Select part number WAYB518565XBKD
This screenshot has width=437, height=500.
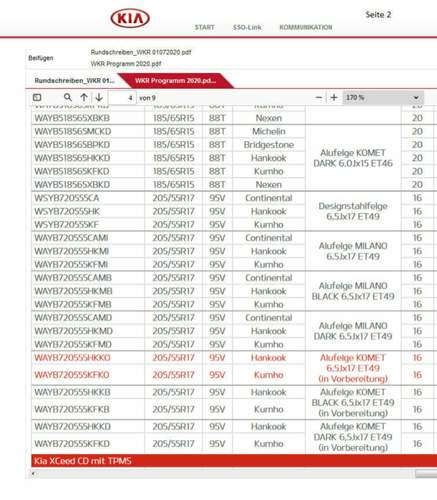click(72, 185)
